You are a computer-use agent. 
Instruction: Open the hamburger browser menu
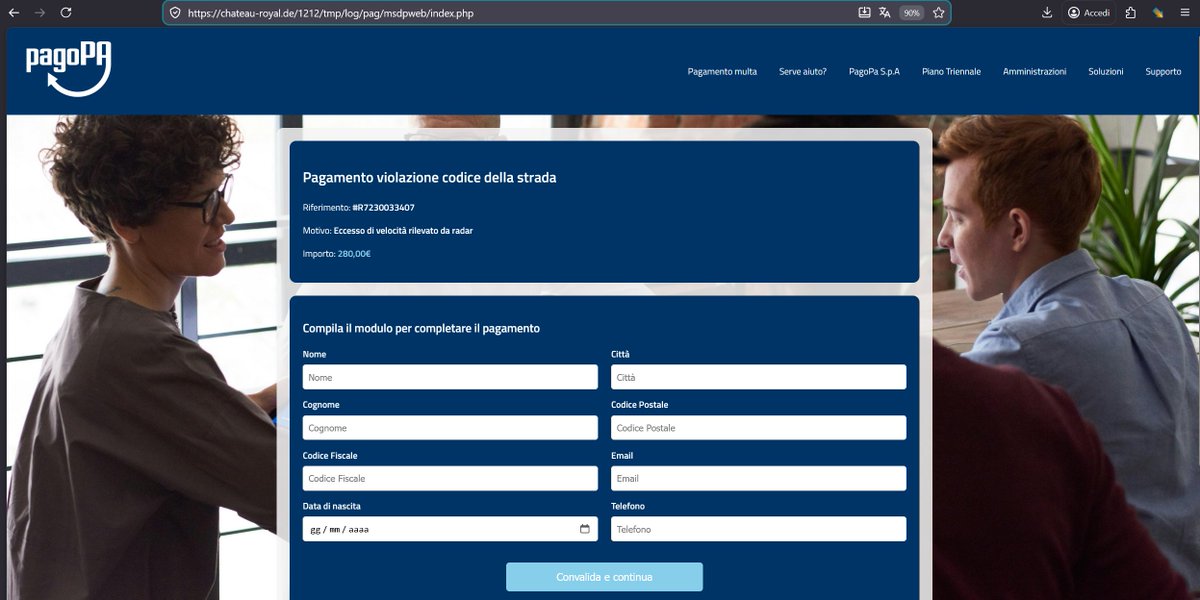click(1182, 13)
